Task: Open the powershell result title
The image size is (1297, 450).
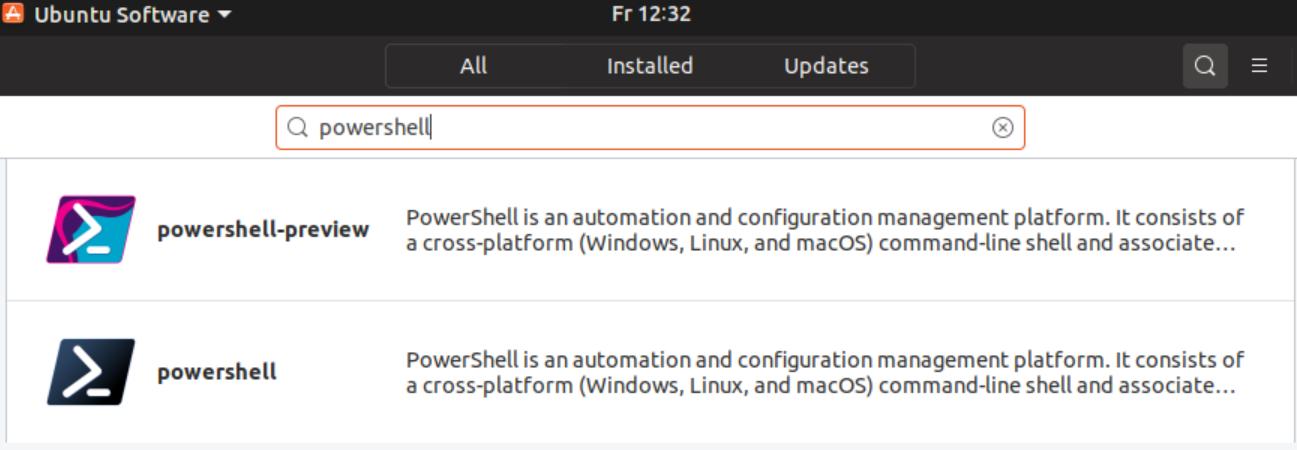Action: coord(217,373)
